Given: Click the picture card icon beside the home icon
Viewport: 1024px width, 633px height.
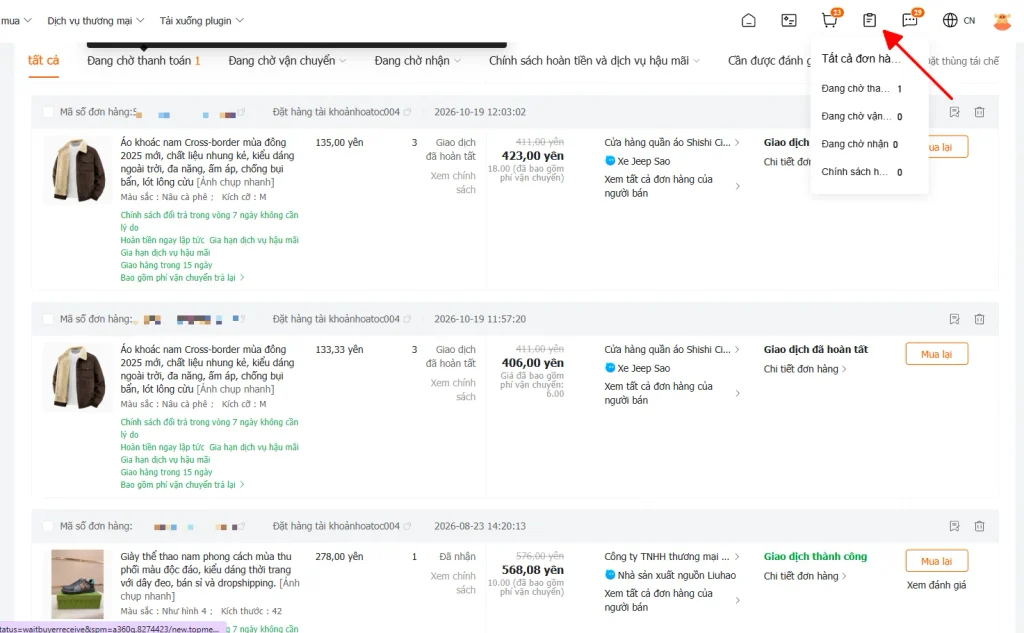Looking at the screenshot, I should [x=789, y=20].
